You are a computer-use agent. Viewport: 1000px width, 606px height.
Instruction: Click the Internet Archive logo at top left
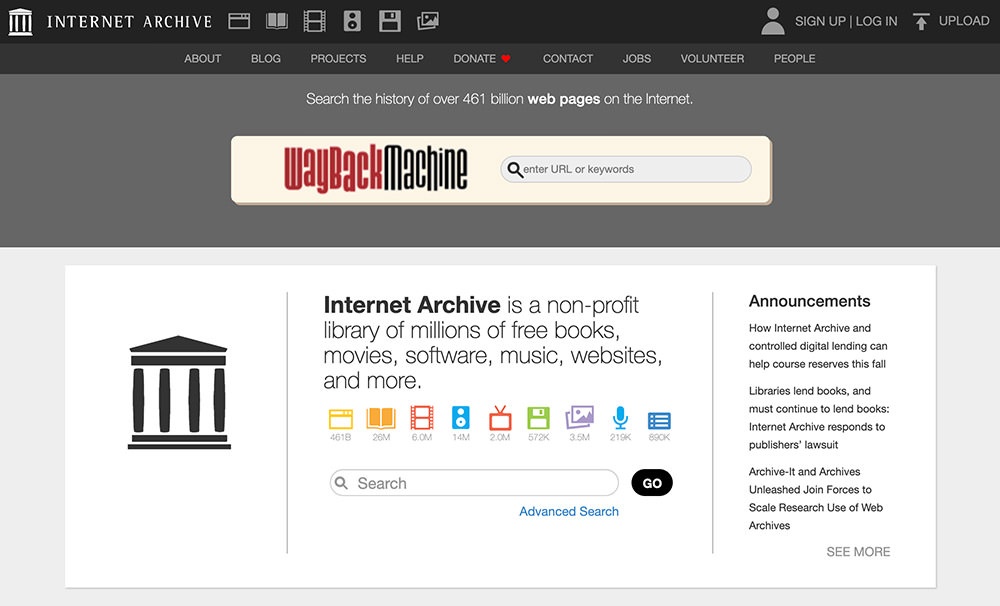(x=110, y=21)
